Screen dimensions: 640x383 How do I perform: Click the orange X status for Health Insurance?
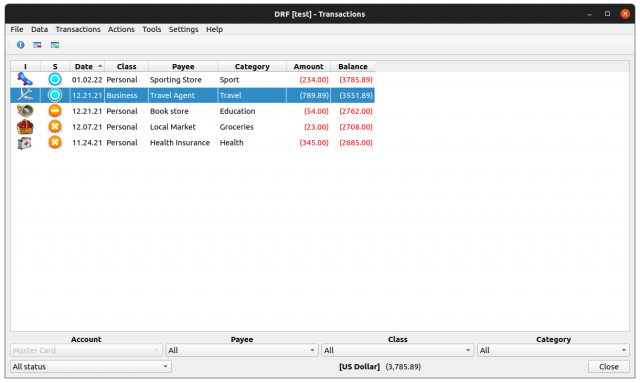pyautogui.click(x=55, y=142)
